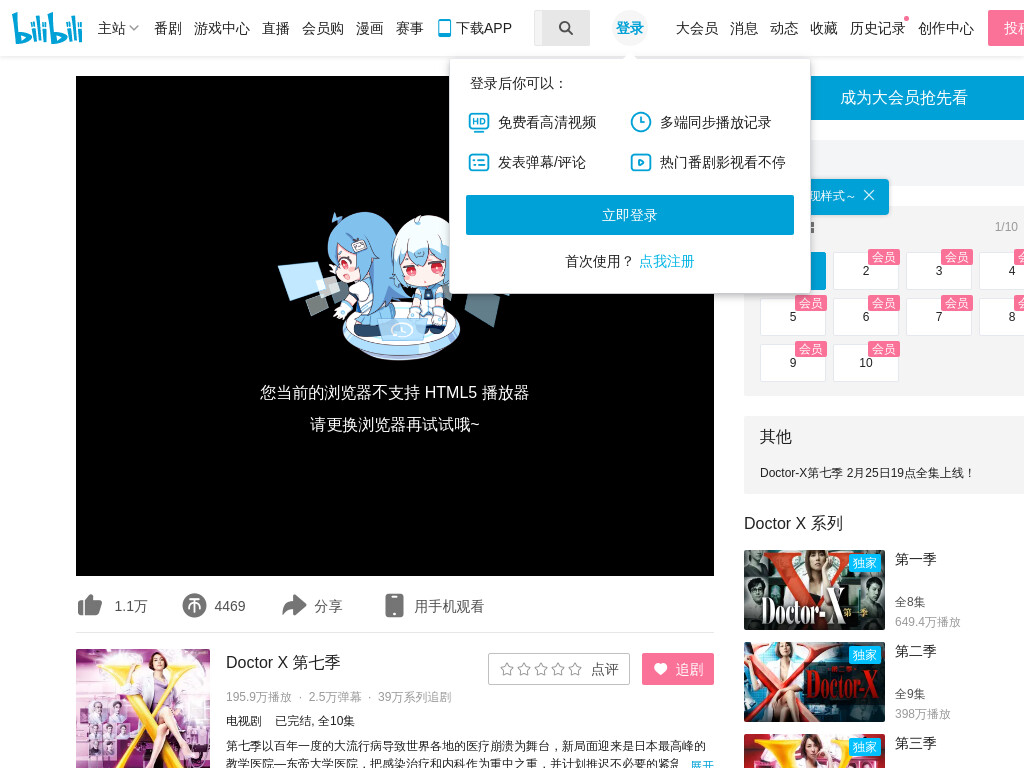Open the 第一季 thumbnail
1024x768 pixels.
pyautogui.click(x=814, y=590)
